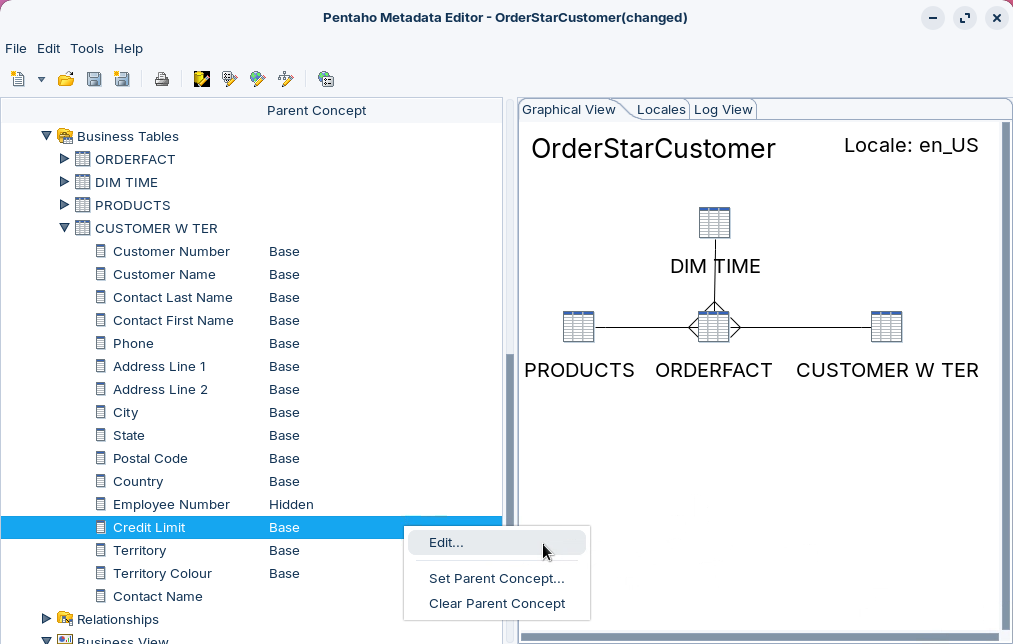
Task: Open the Tools menu
Action: click(x=87, y=48)
